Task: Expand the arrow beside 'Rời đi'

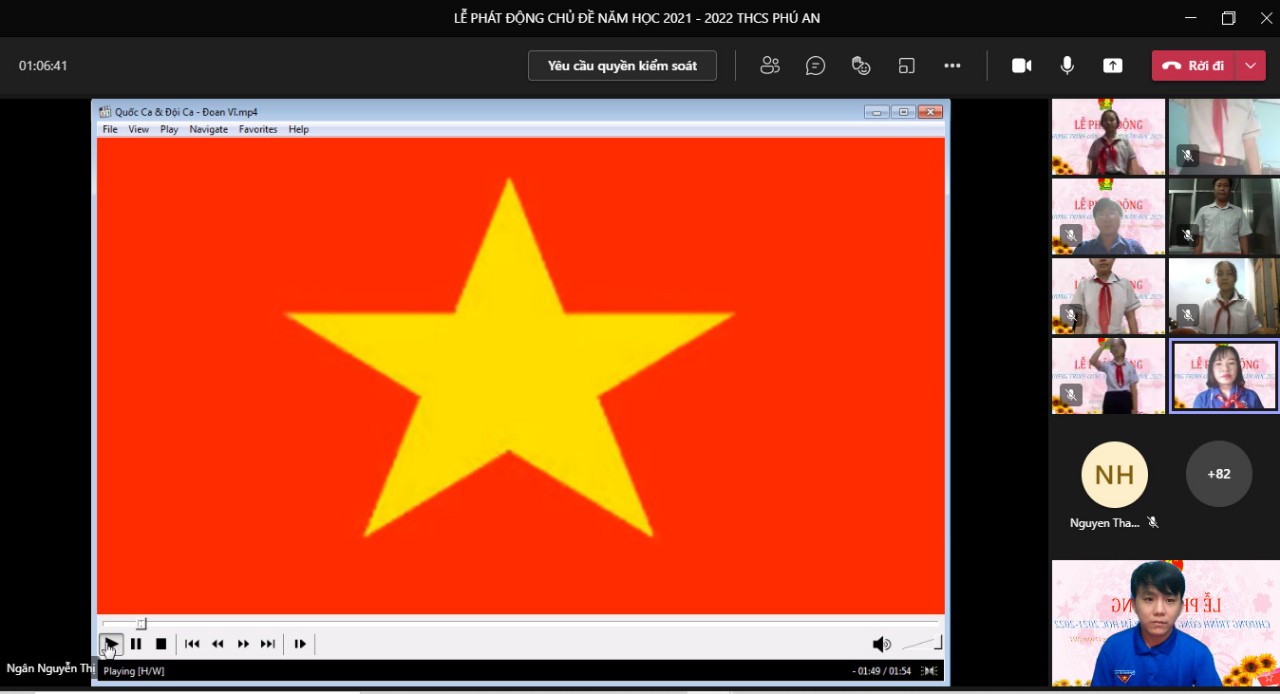Action: tap(1251, 66)
